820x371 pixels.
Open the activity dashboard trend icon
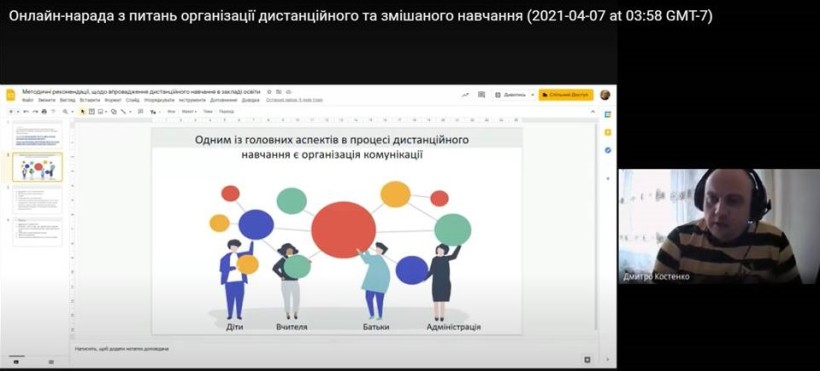pos(465,95)
